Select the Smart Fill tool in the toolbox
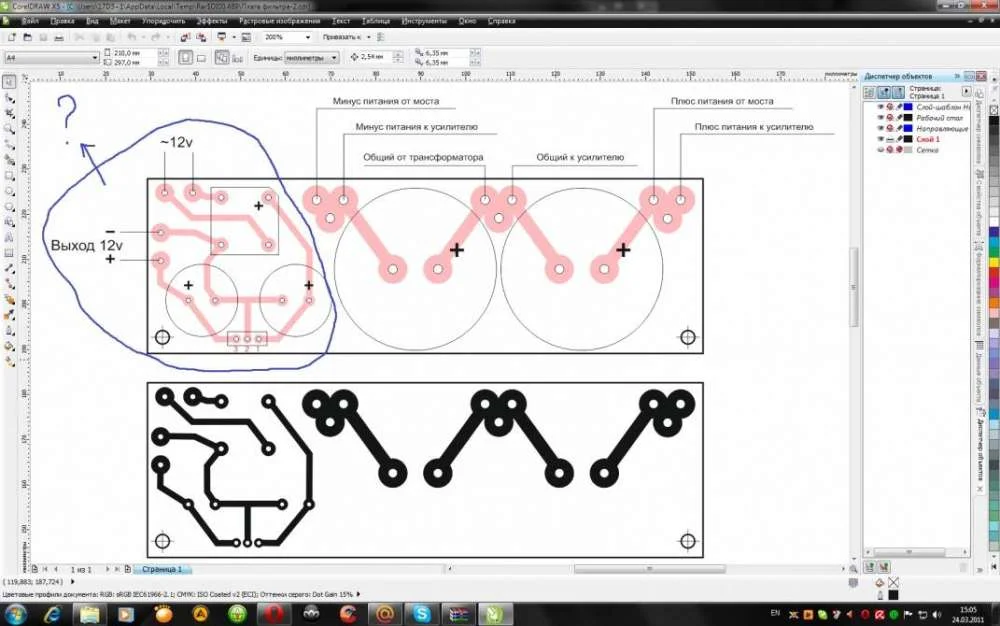Screen dimensions: 1000x626 (x=9, y=161)
